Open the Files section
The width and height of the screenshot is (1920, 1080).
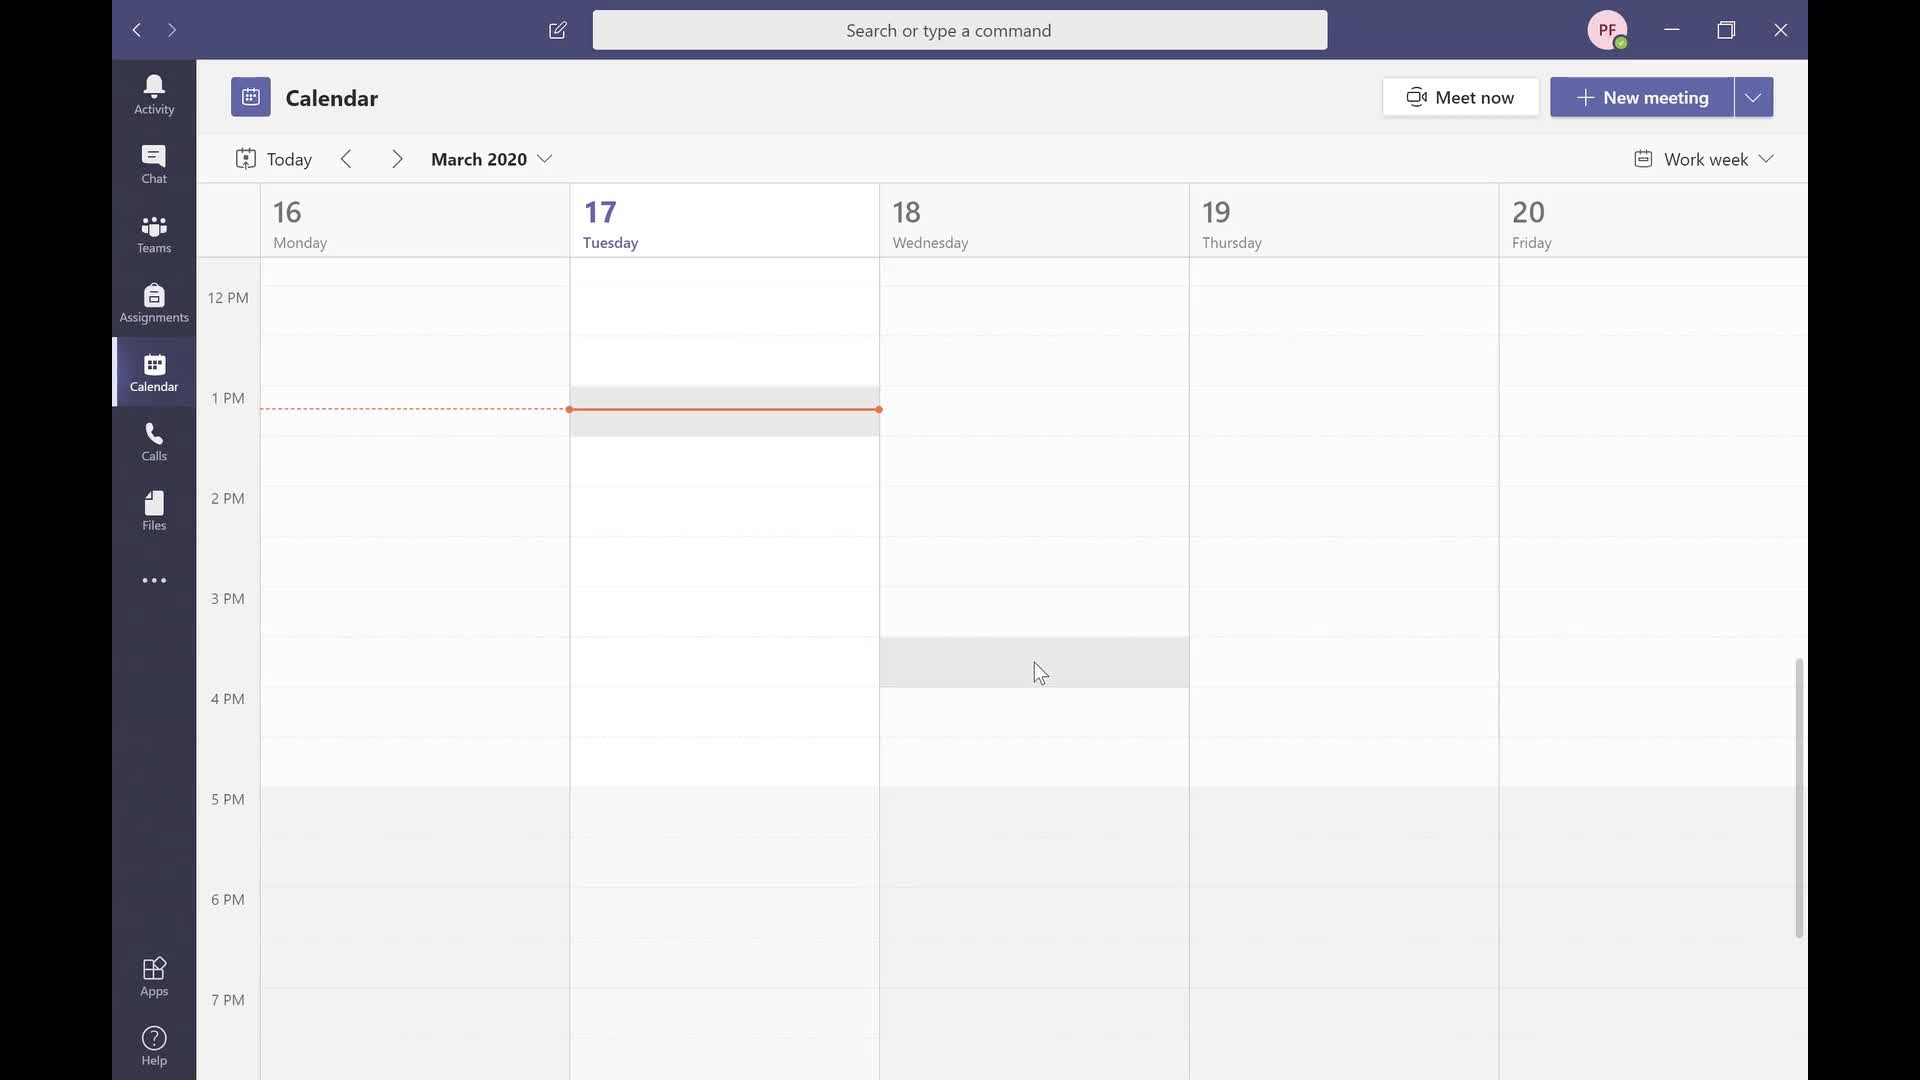(154, 511)
